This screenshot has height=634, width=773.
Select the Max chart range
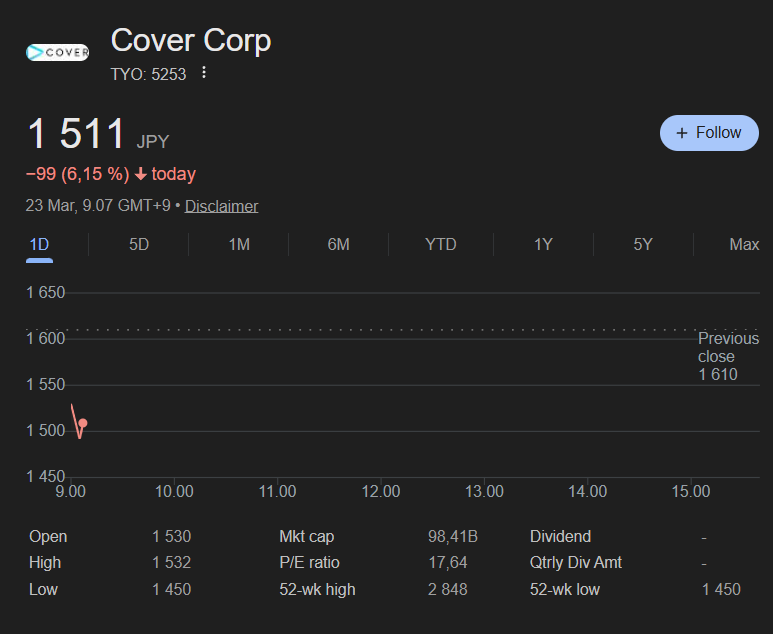point(744,245)
